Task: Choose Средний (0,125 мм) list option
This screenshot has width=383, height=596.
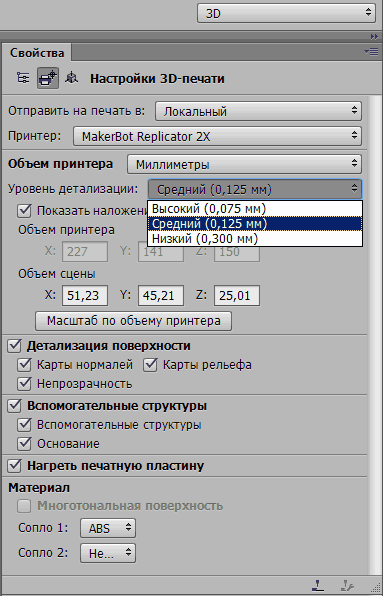Action: coord(255,224)
